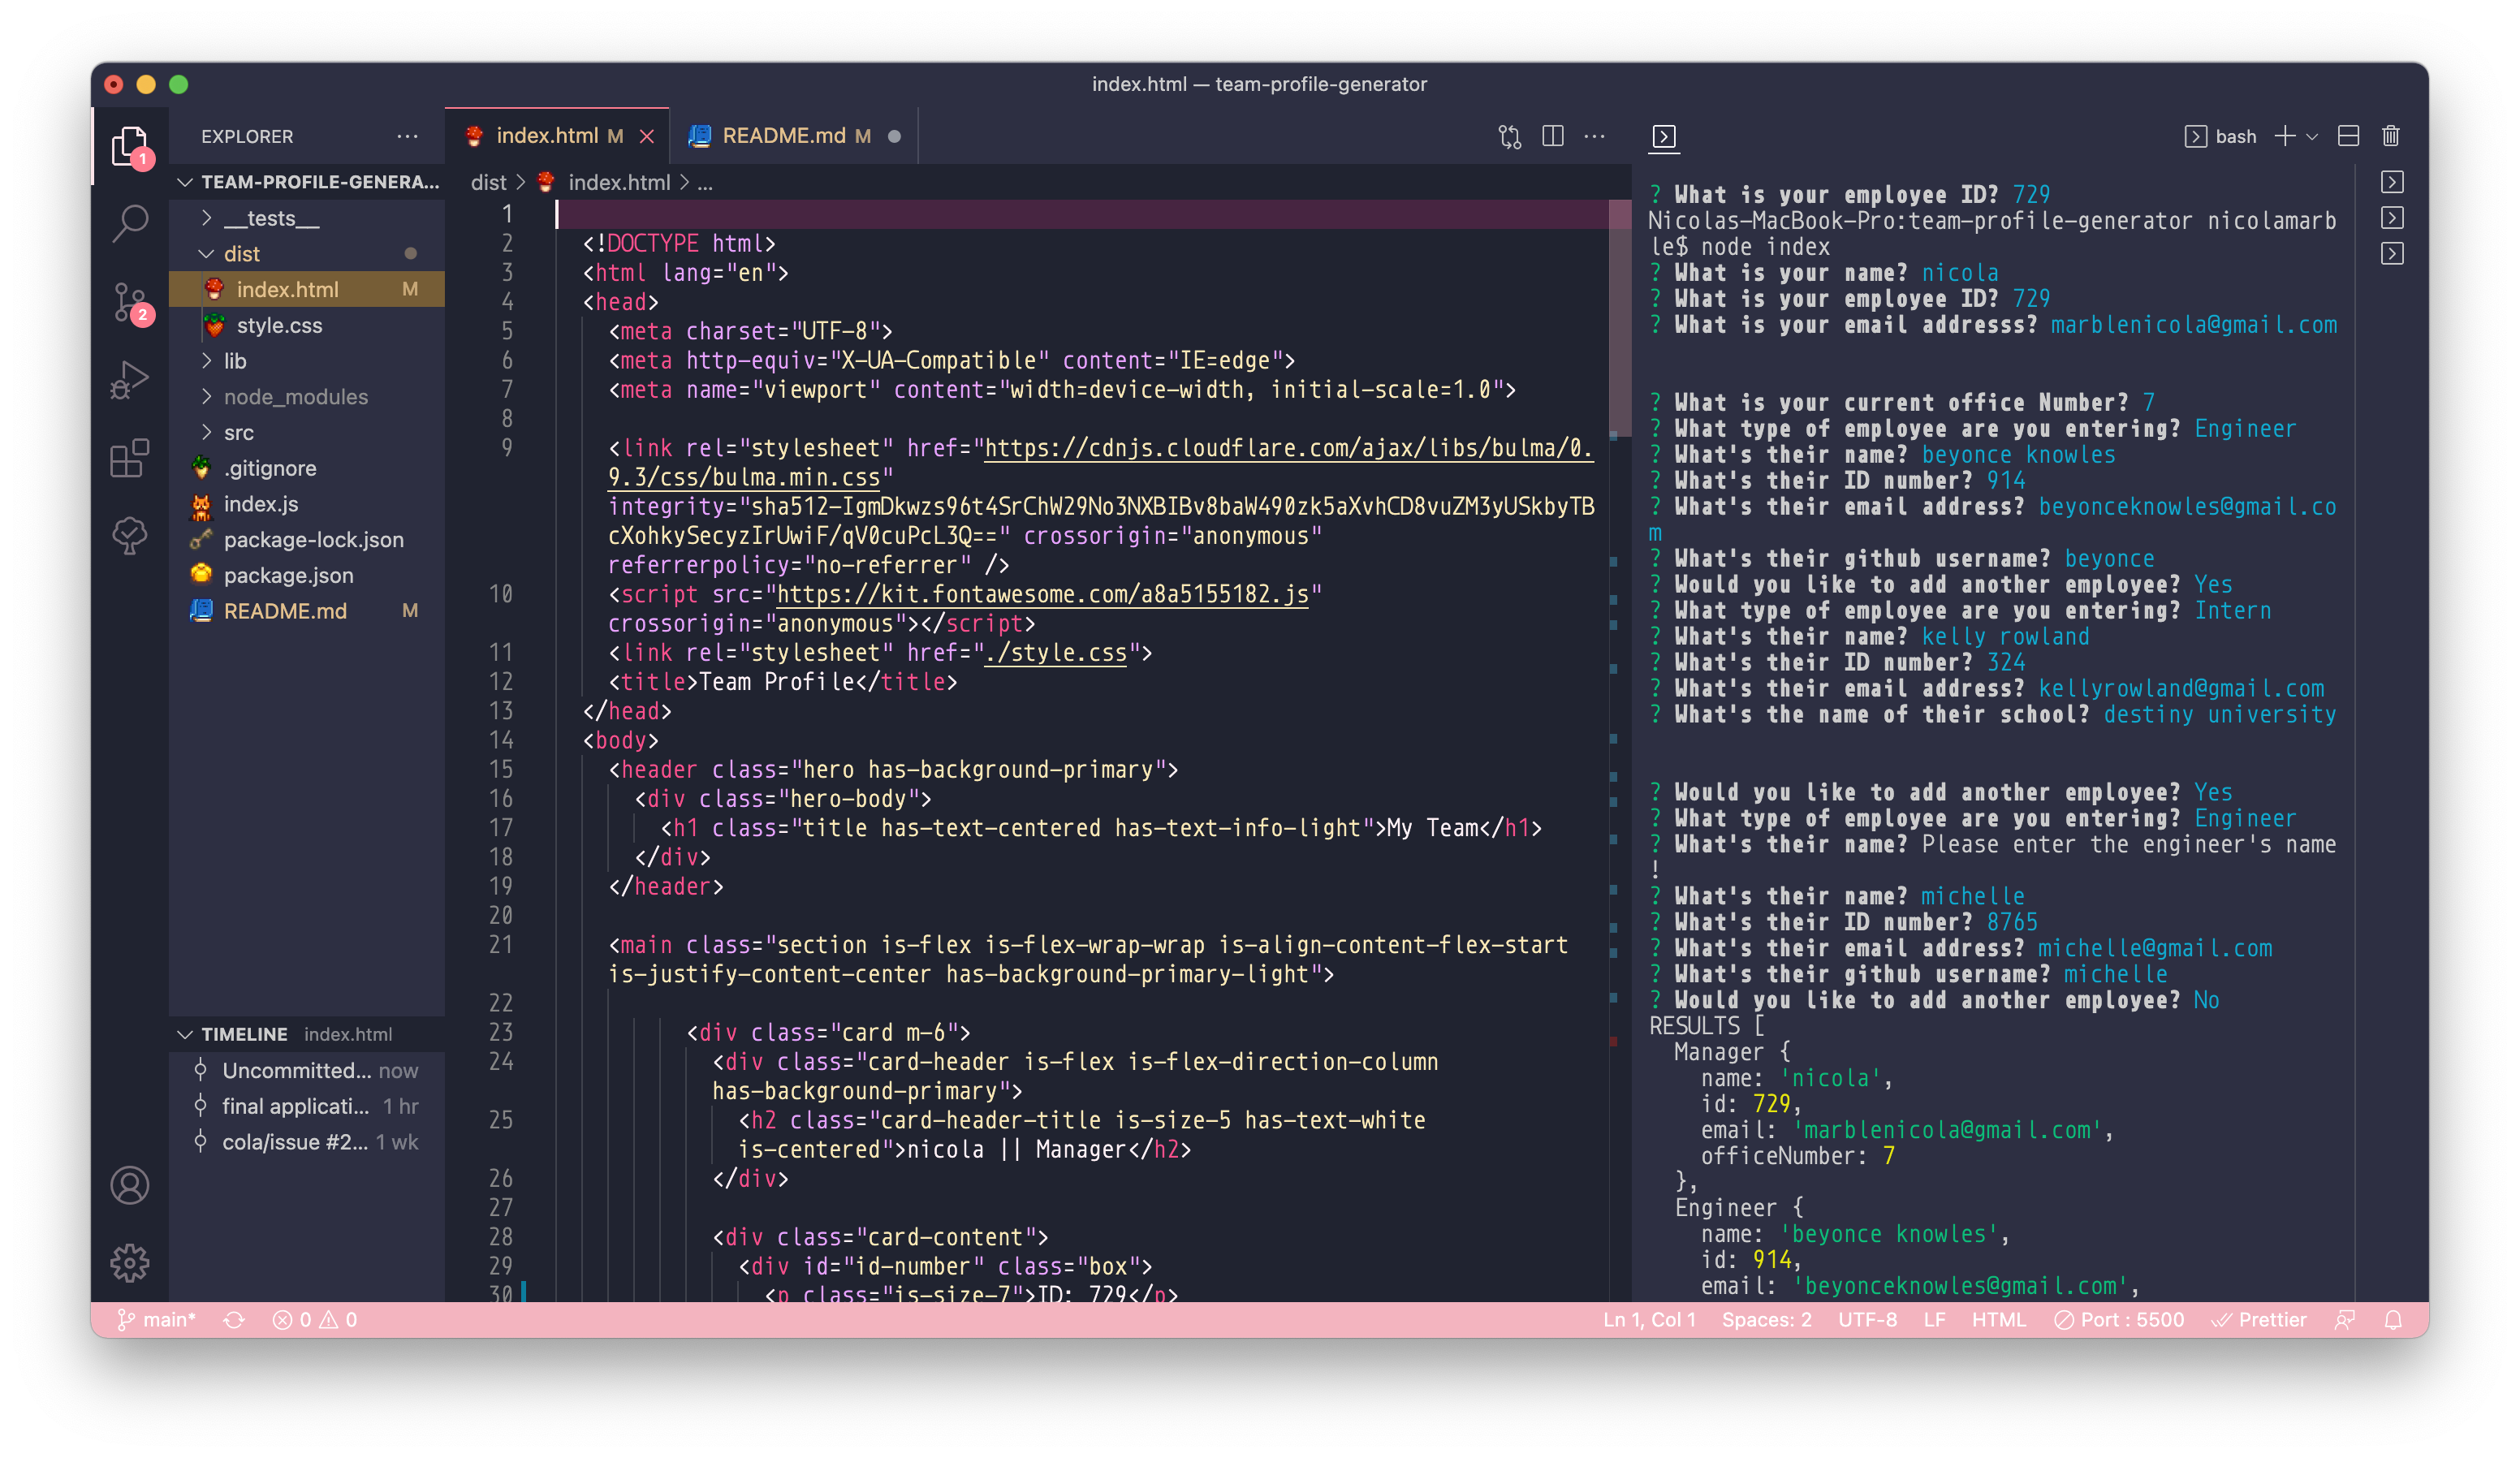The width and height of the screenshot is (2520, 1458).
Task: Create a new terminal
Action: (2285, 136)
